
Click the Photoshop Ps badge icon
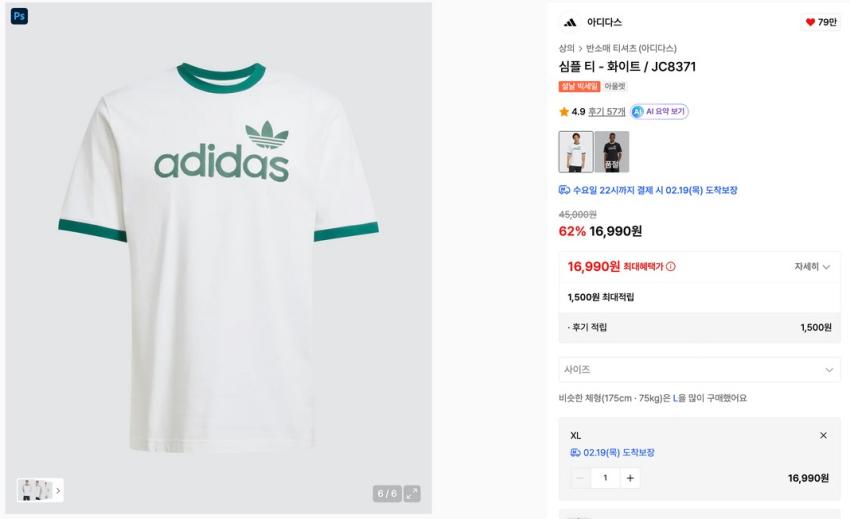pos(19,16)
